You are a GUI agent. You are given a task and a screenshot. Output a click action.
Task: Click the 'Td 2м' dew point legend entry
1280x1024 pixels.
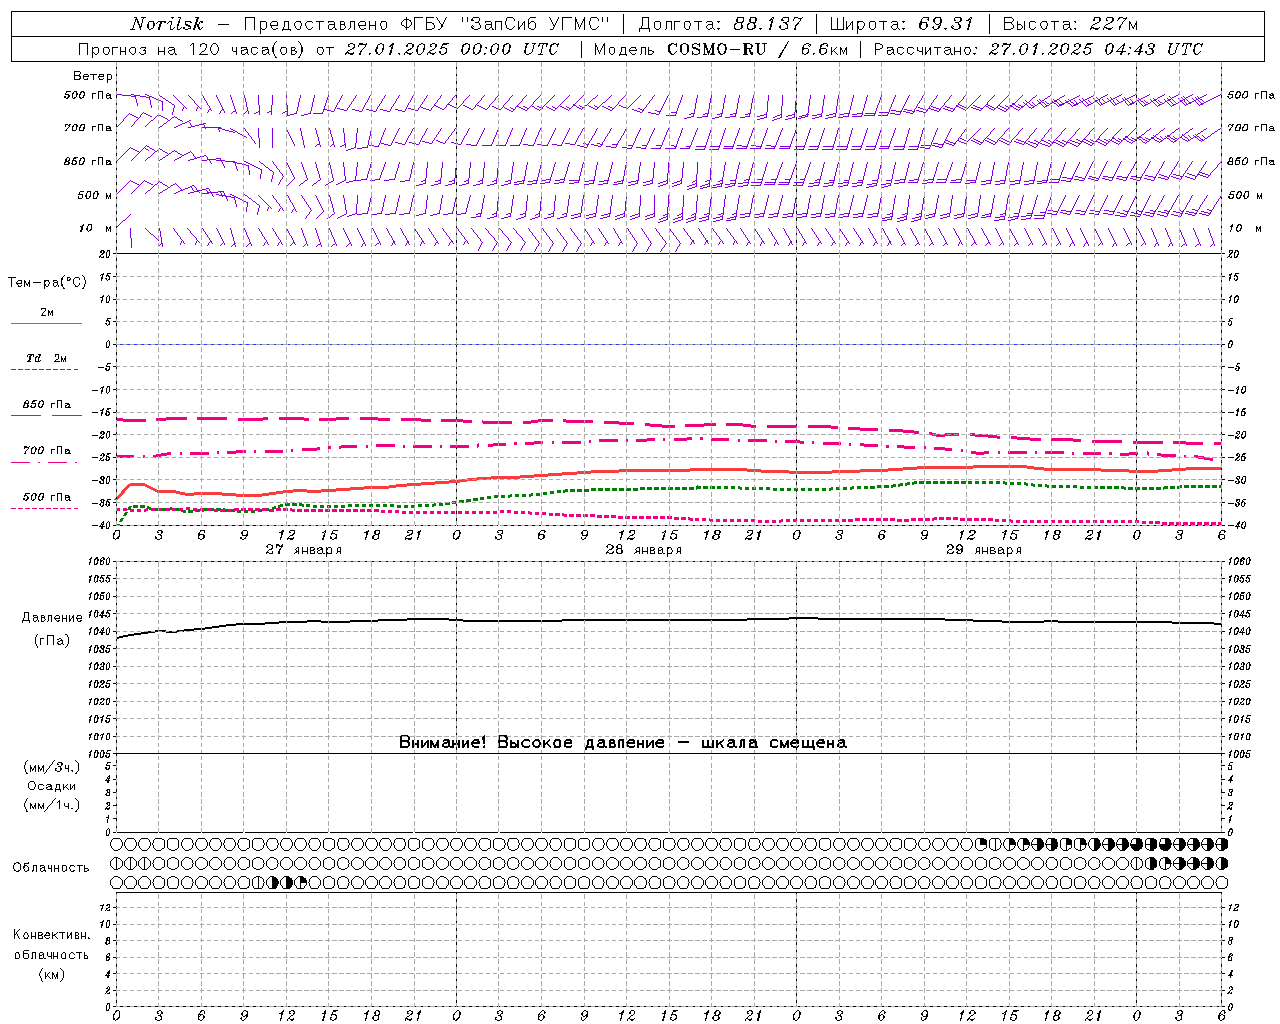(47, 358)
